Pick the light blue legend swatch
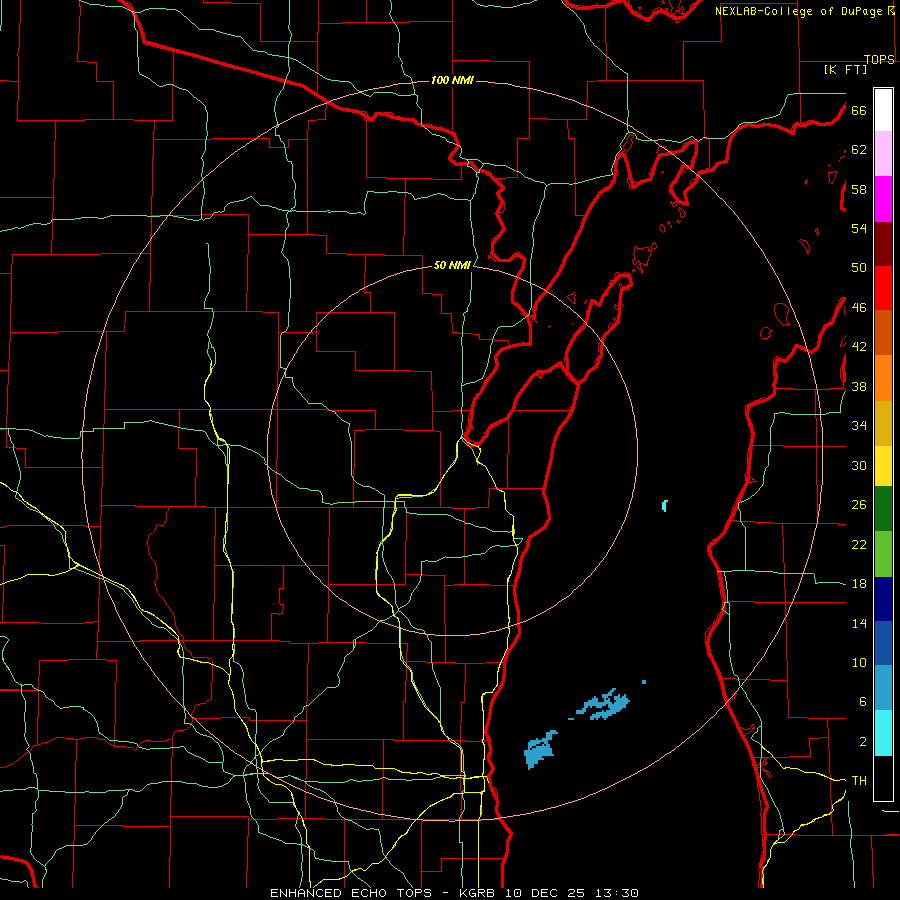The width and height of the screenshot is (900, 900). (883, 688)
